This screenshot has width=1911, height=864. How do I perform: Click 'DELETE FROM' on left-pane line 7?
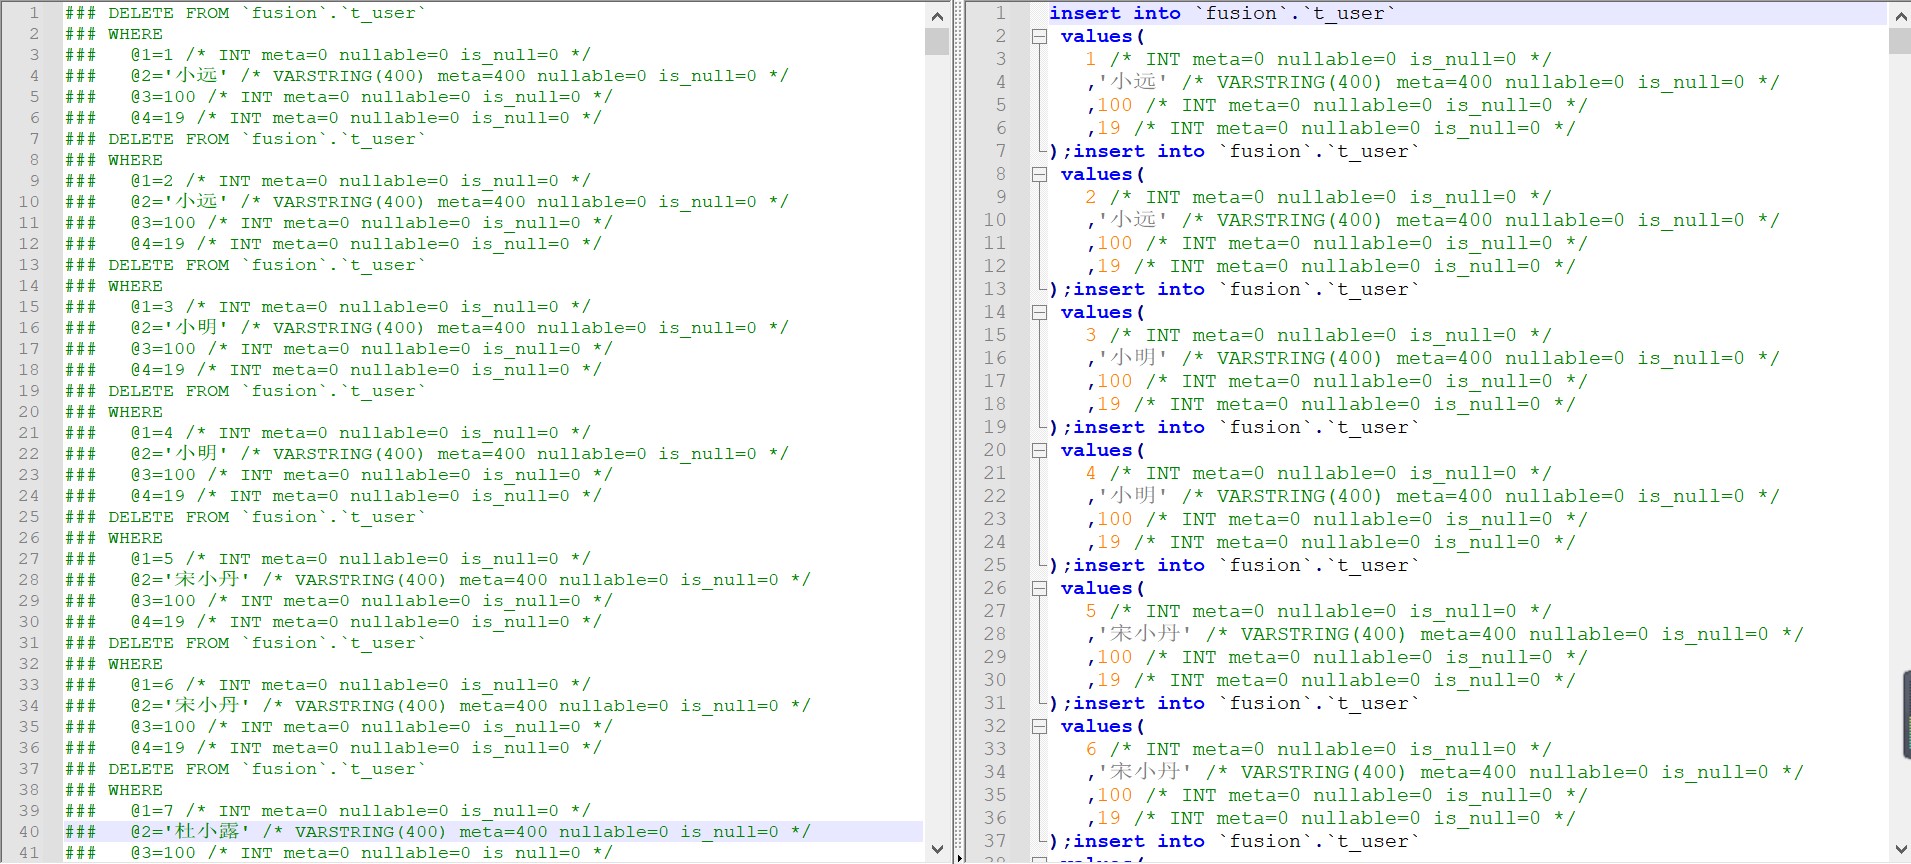point(169,139)
